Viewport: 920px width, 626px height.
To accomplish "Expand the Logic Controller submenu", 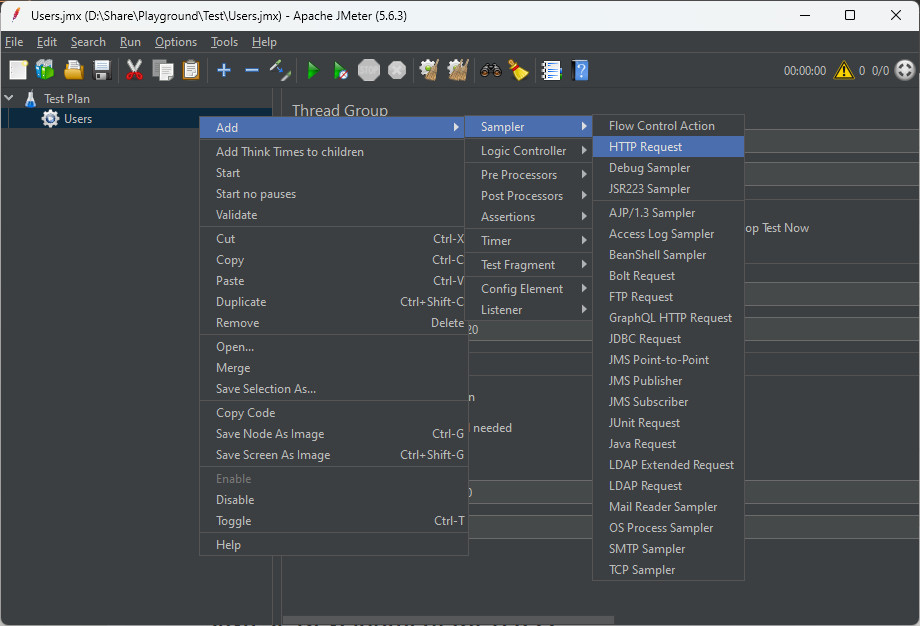I will click(x=528, y=151).
